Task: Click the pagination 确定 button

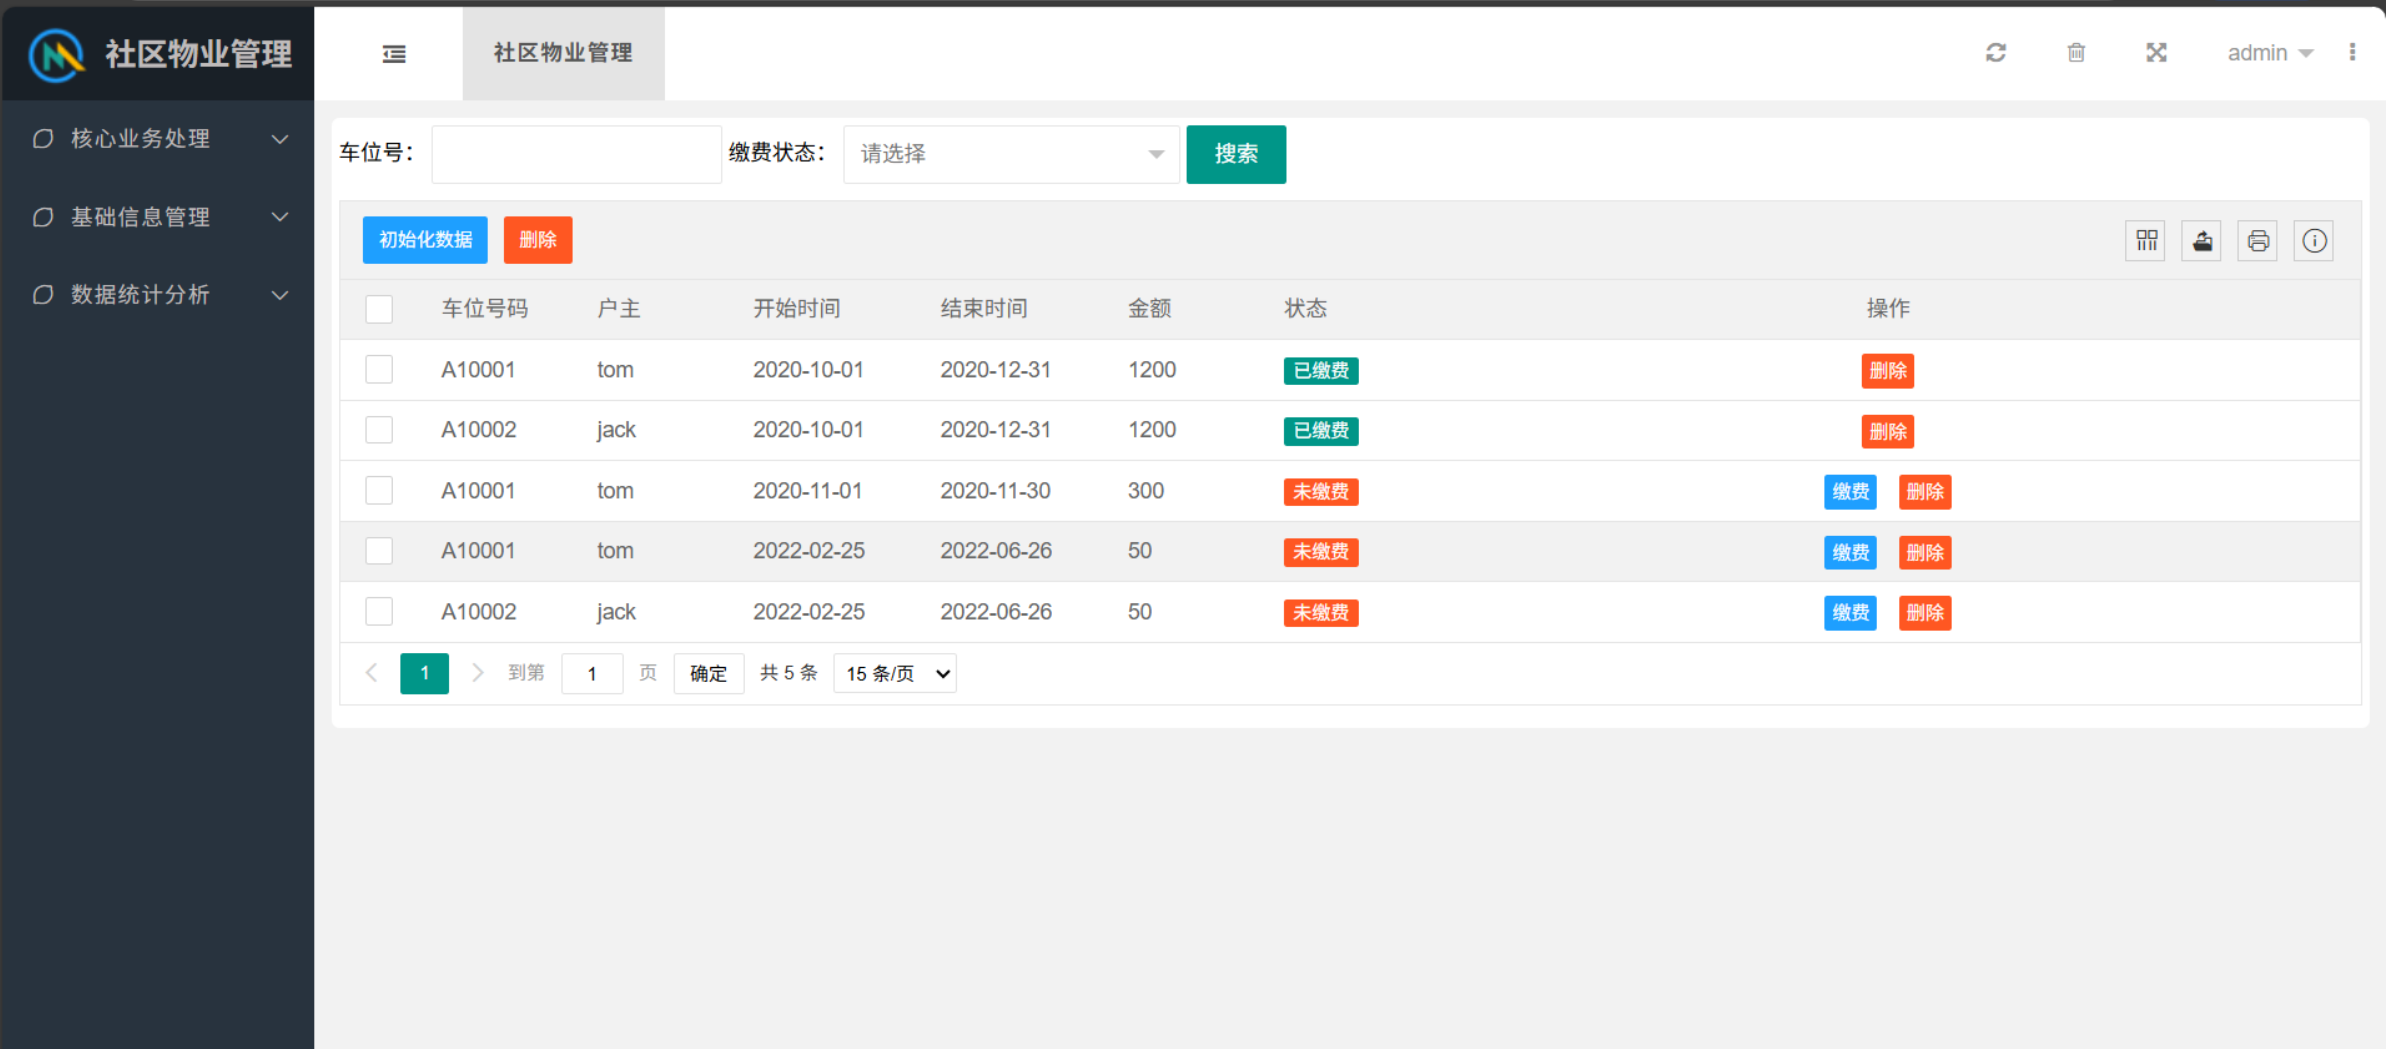Action: [709, 674]
